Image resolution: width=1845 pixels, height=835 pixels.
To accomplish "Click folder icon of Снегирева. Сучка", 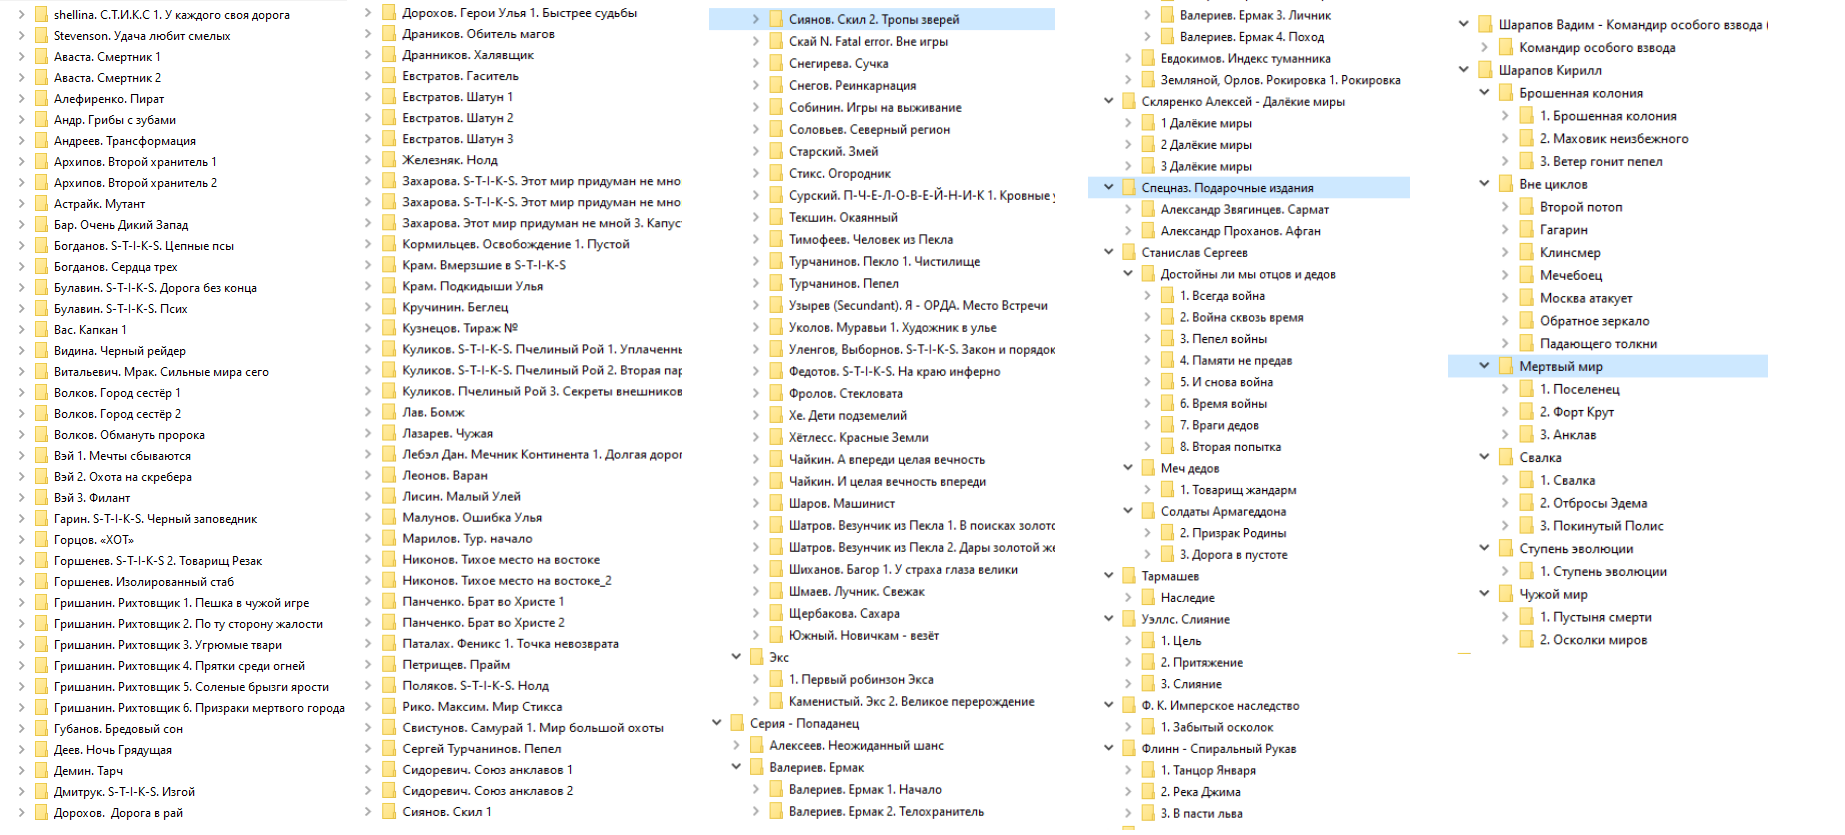I will click(776, 63).
